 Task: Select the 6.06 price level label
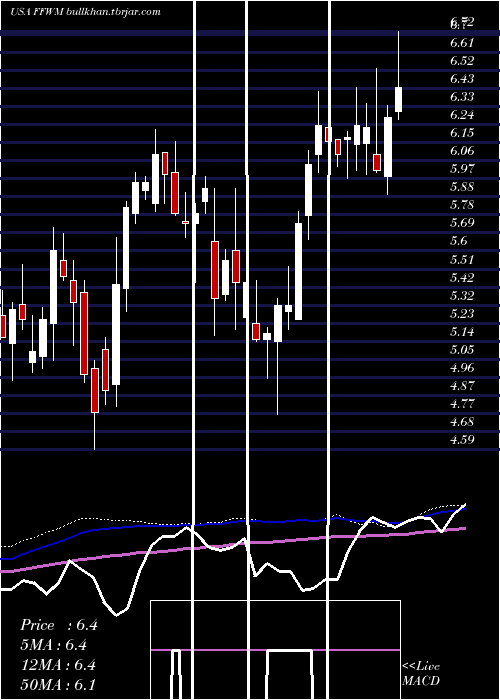pos(462,151)
